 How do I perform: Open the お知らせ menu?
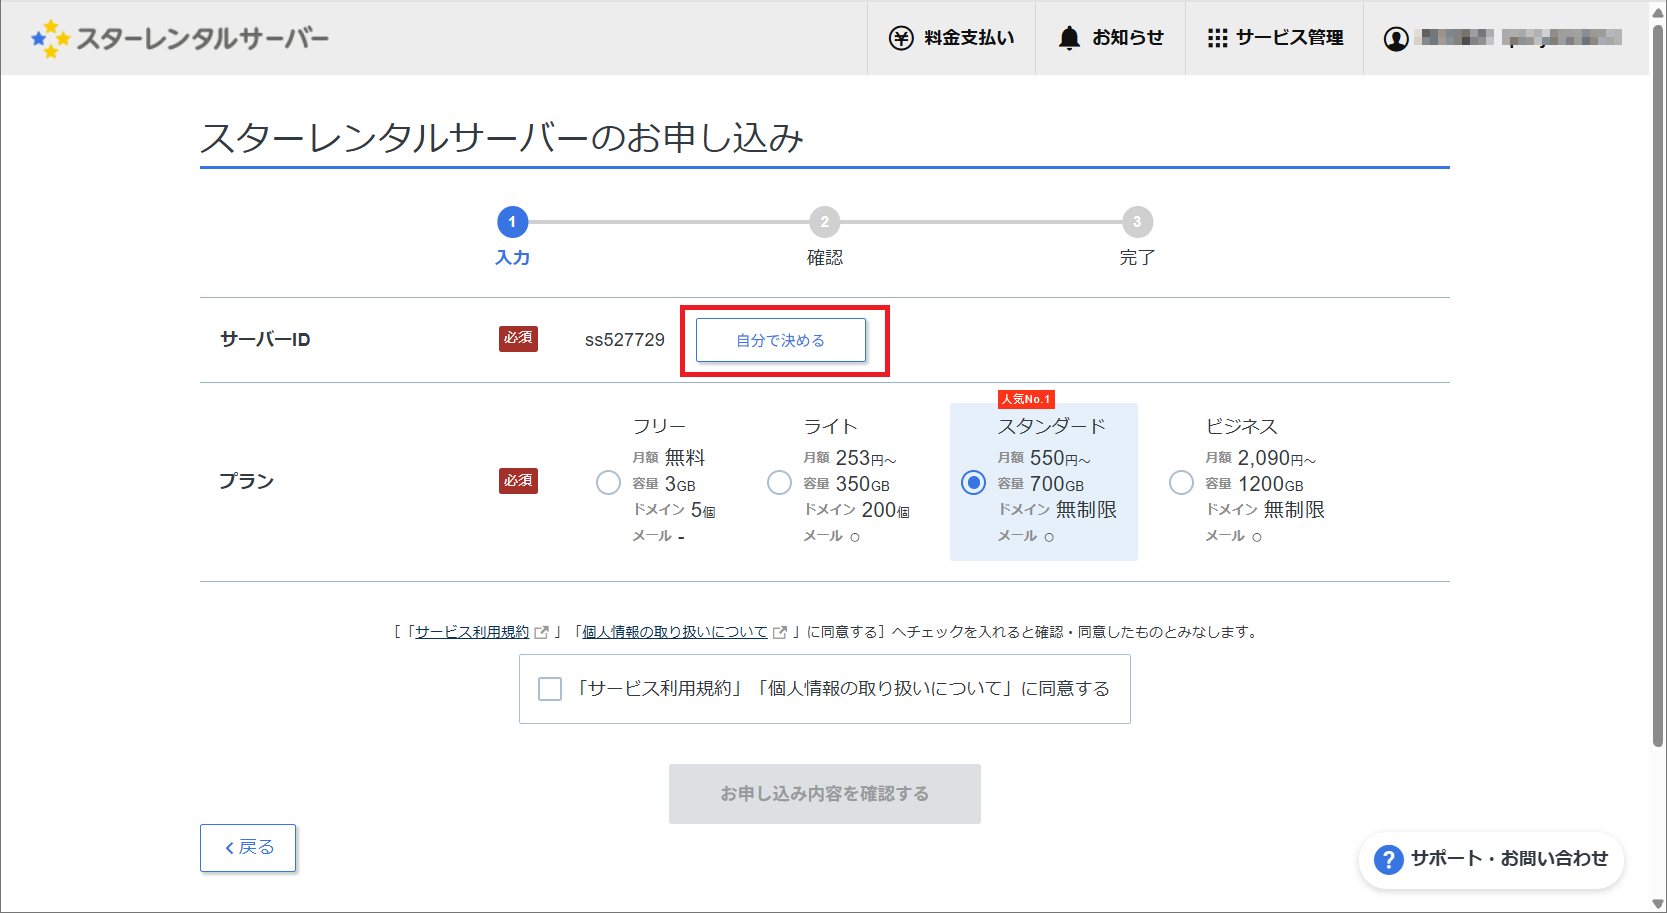pyautogui.click(x=1110, y=38)
